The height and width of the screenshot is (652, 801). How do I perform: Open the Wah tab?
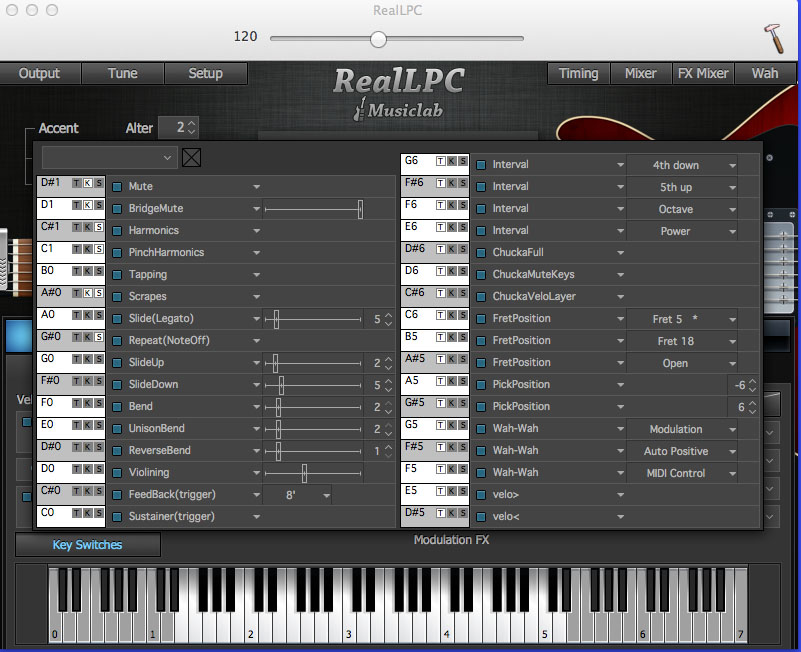point(765,74)
